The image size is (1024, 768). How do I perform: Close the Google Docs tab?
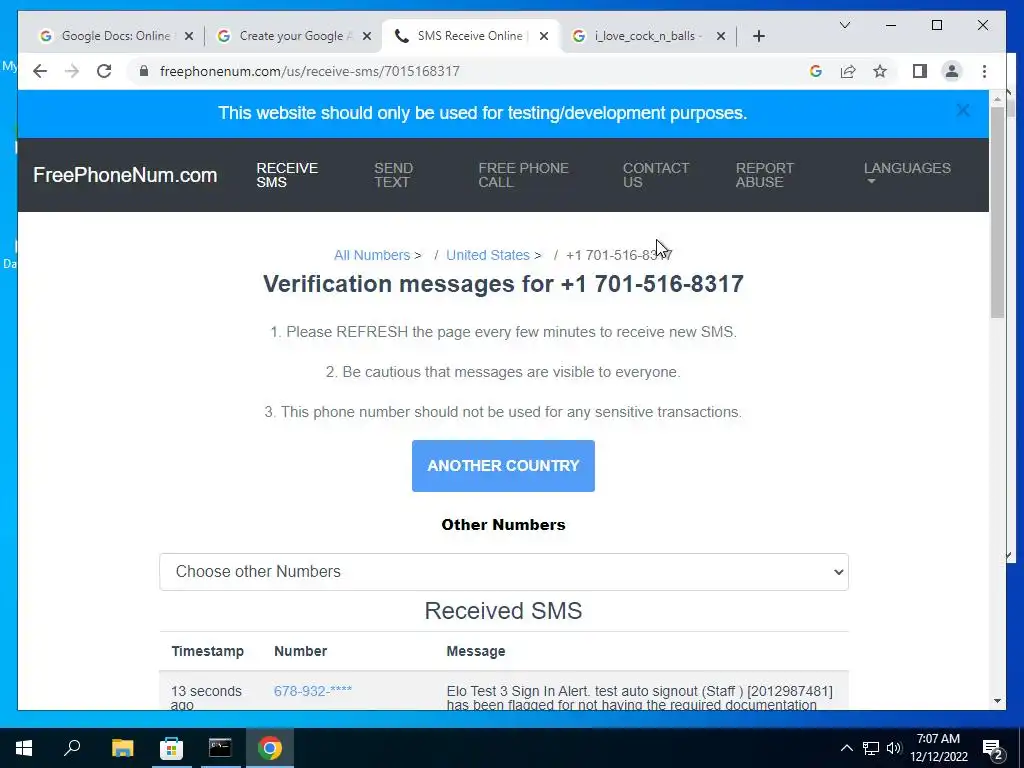tap(189, 36)
